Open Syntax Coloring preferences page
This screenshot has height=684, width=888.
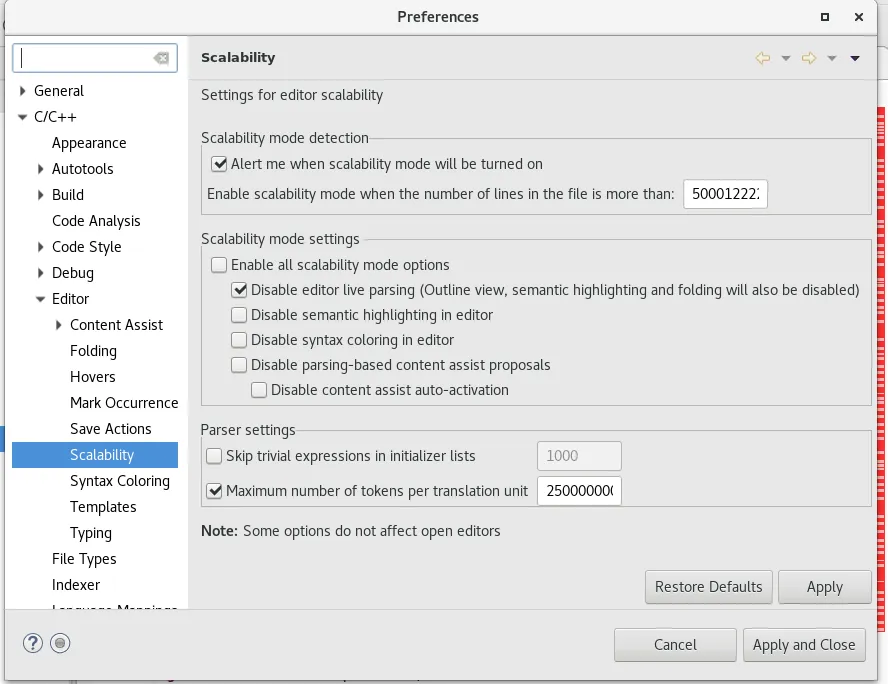(120, 481)
